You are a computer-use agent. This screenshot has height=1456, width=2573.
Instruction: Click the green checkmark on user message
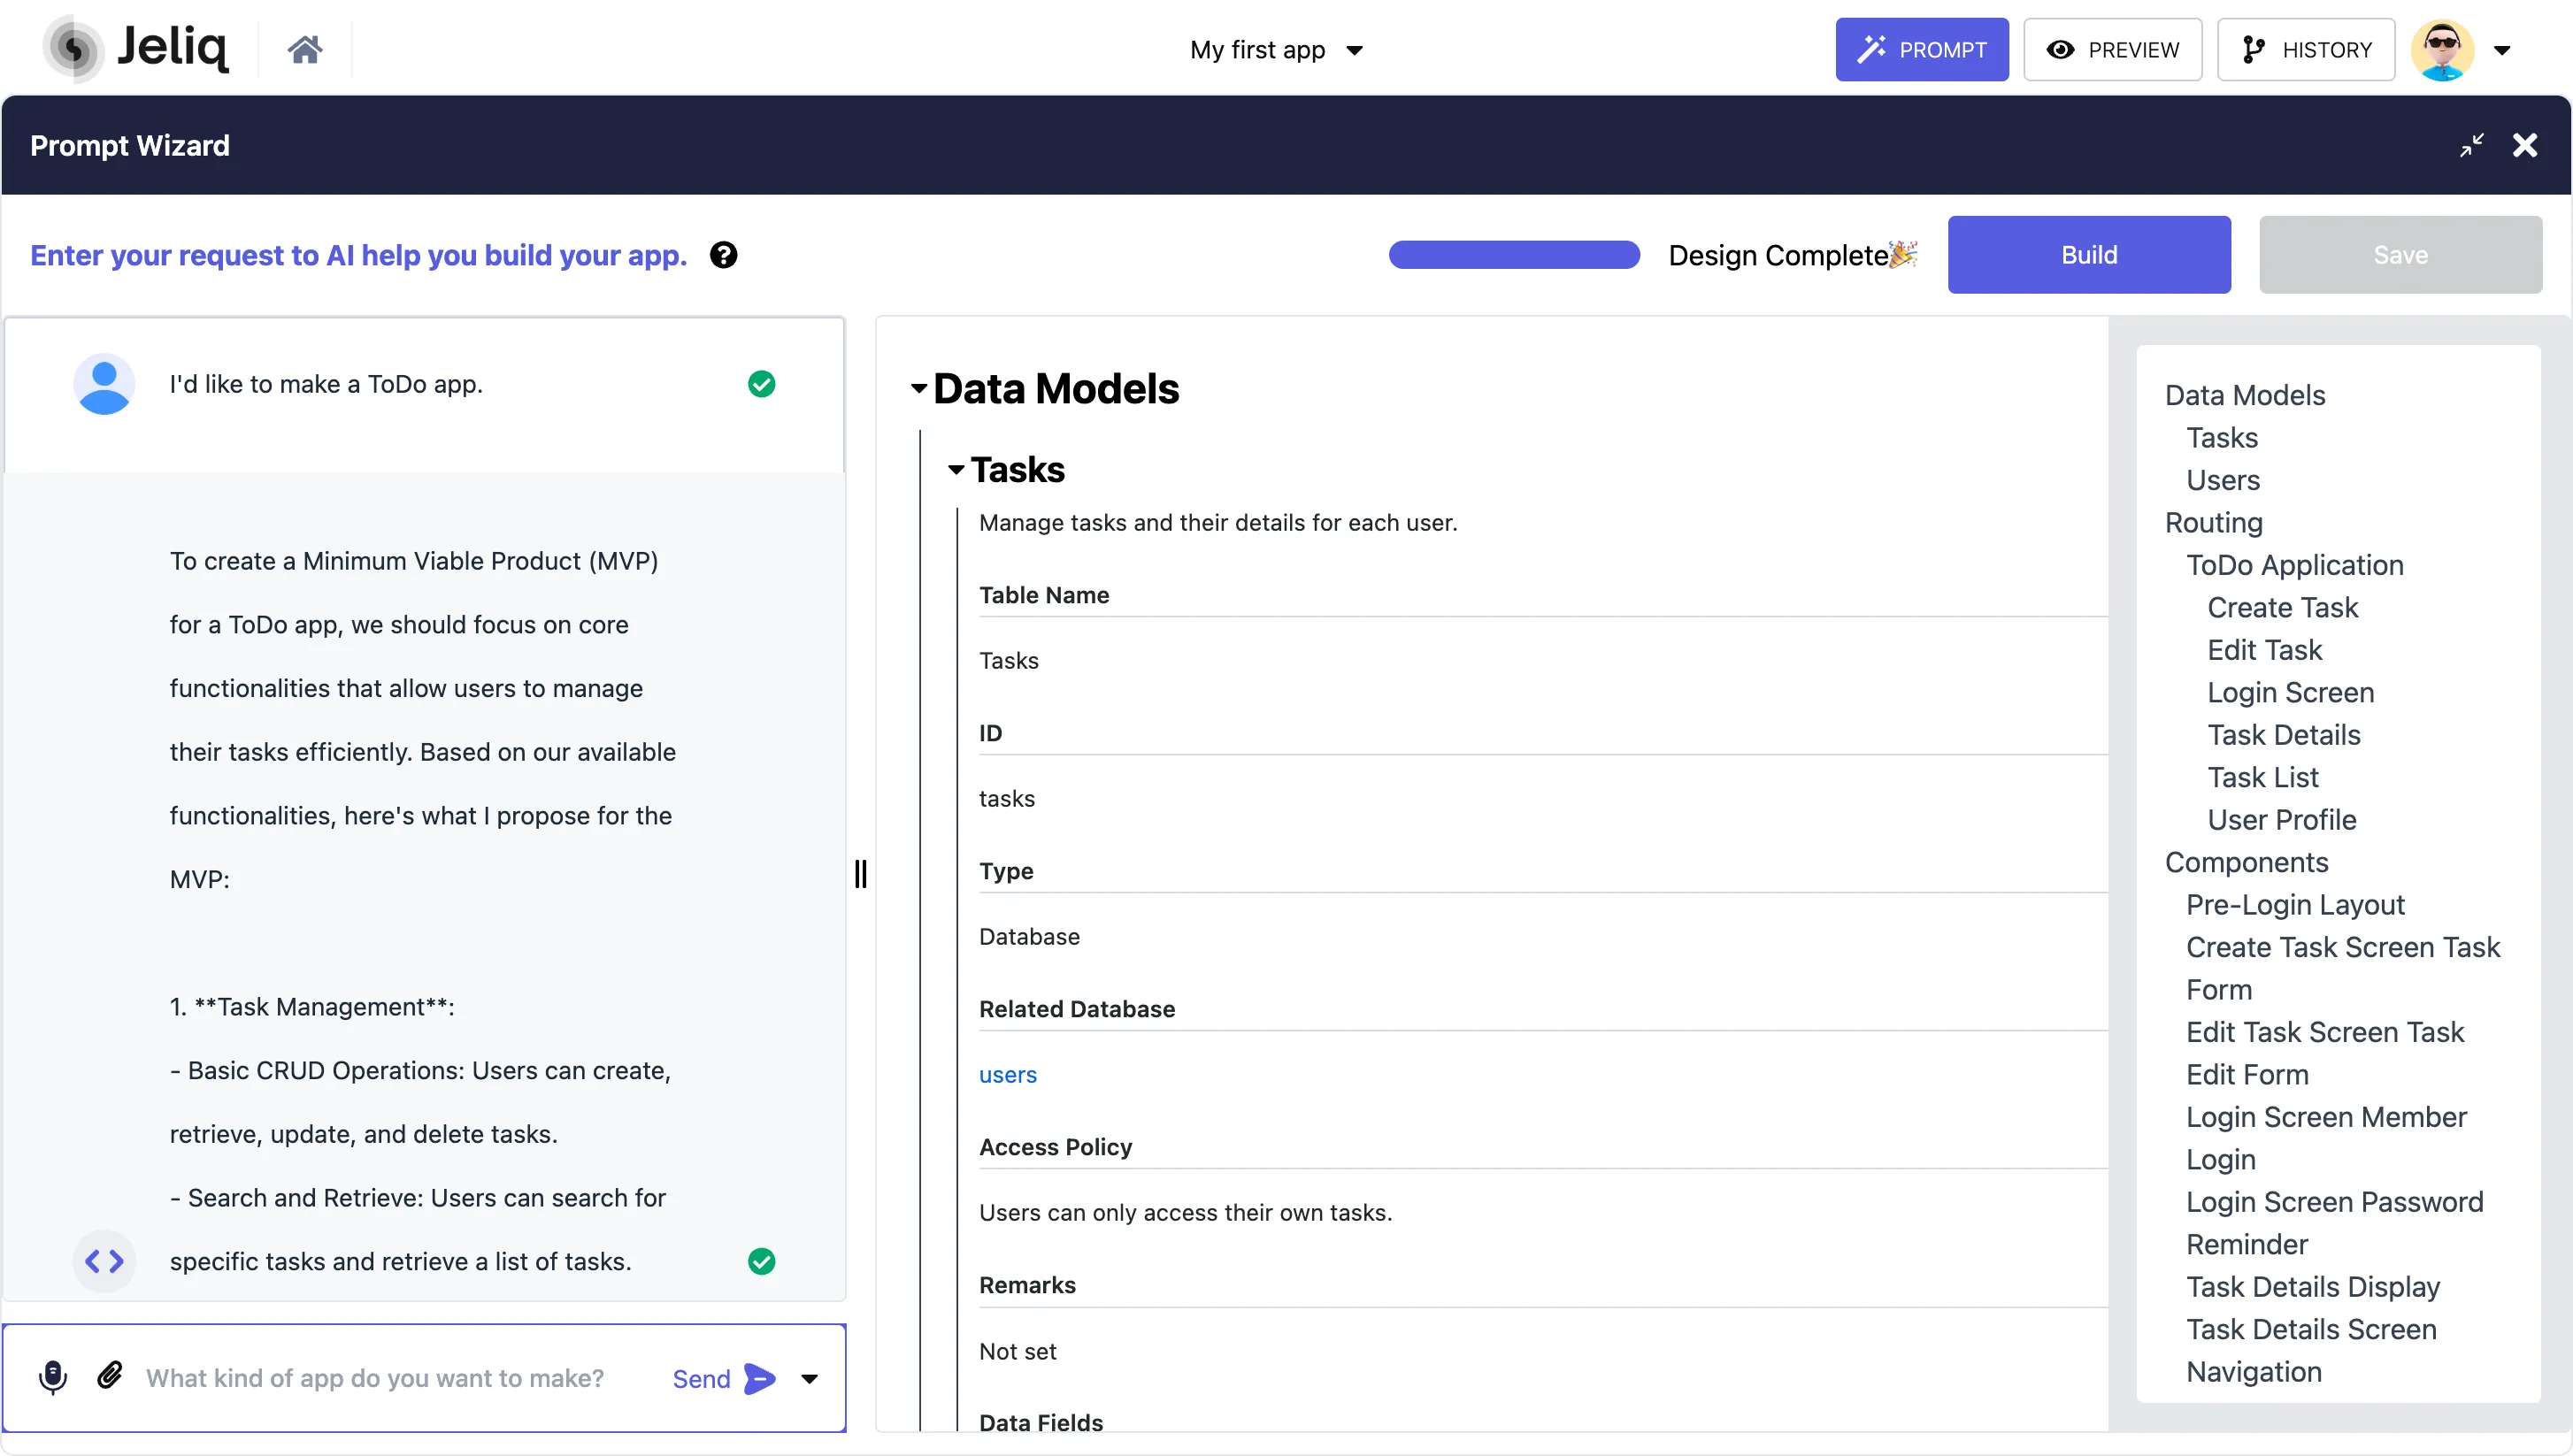point(761,384)
